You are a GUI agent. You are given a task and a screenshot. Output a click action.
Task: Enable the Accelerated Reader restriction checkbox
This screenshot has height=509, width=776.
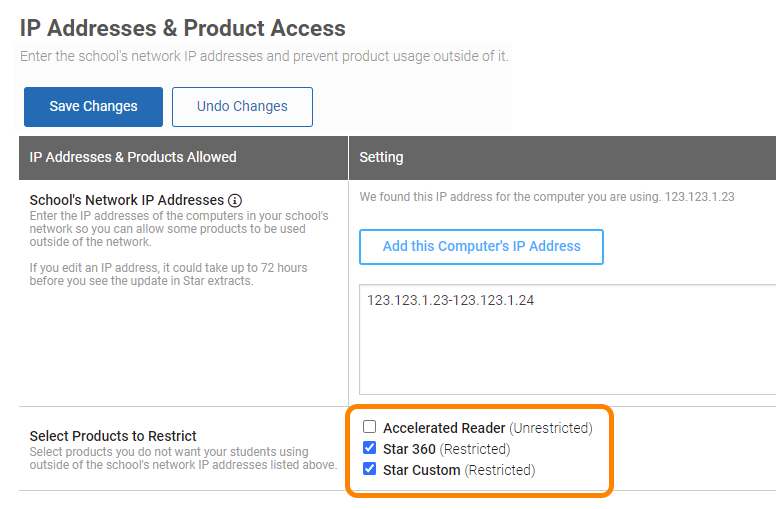click(369, 427)
